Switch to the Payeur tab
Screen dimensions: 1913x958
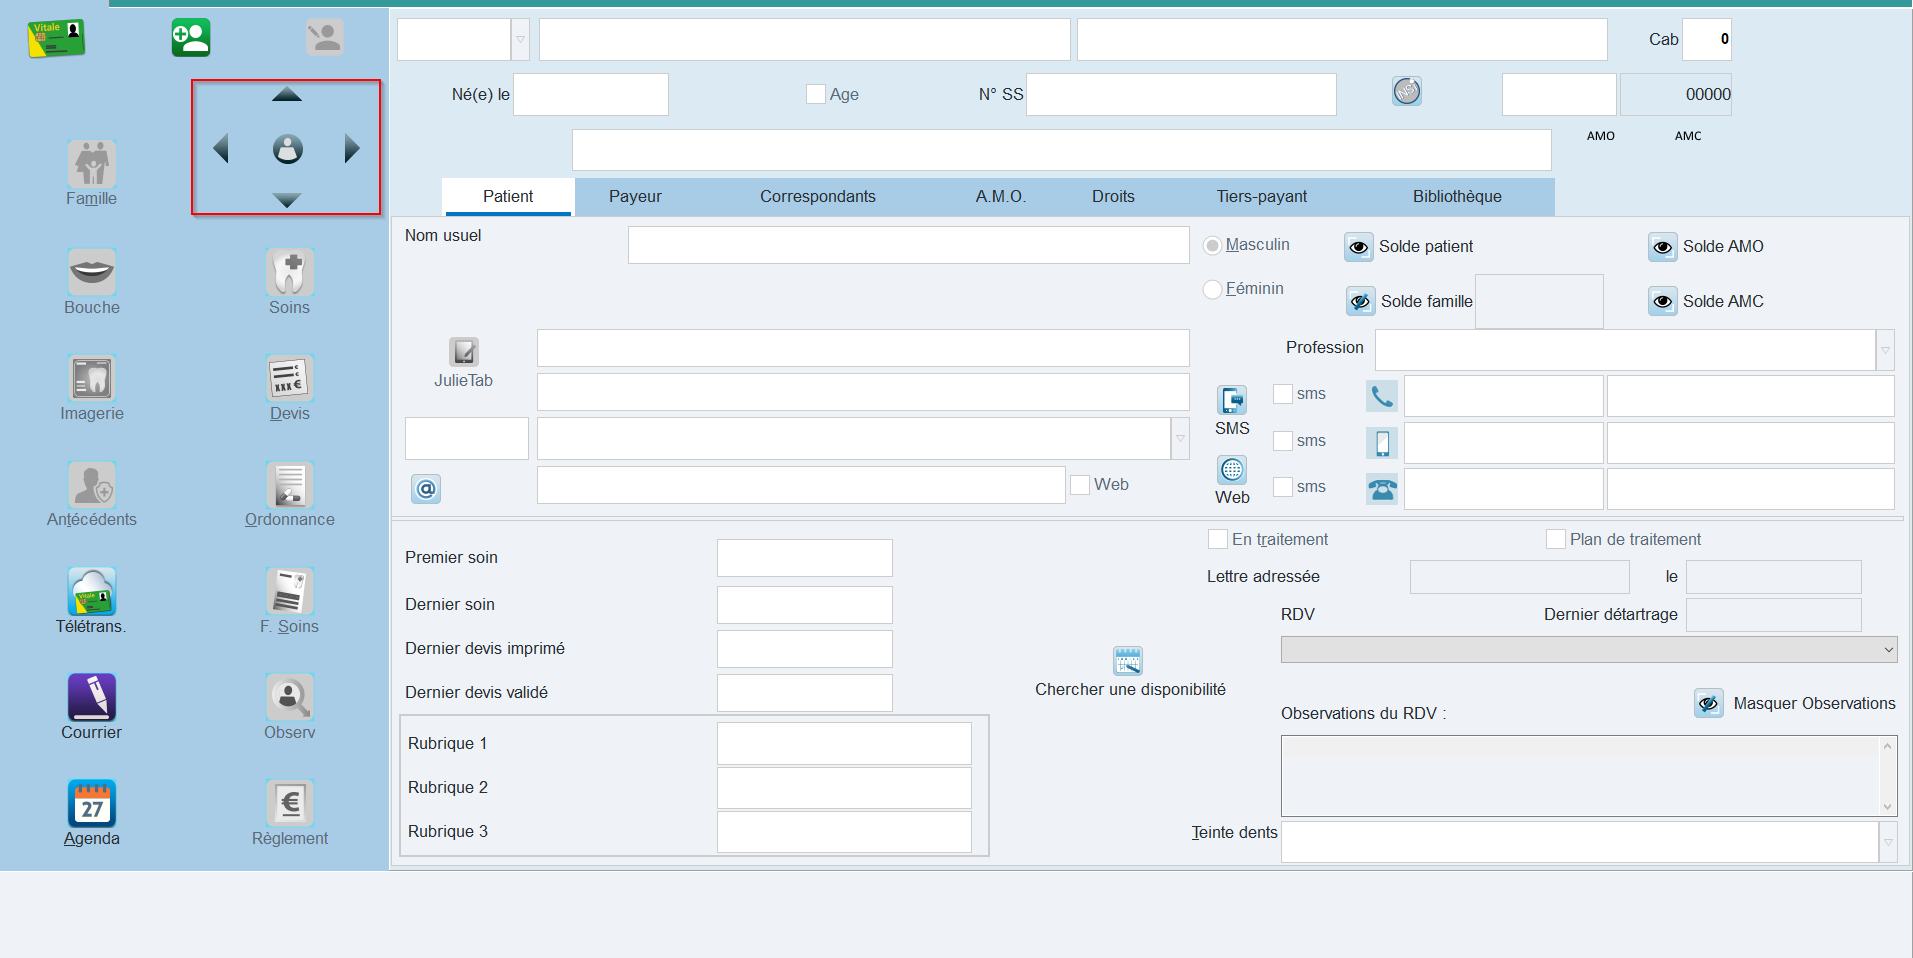(x=635, y=197)
